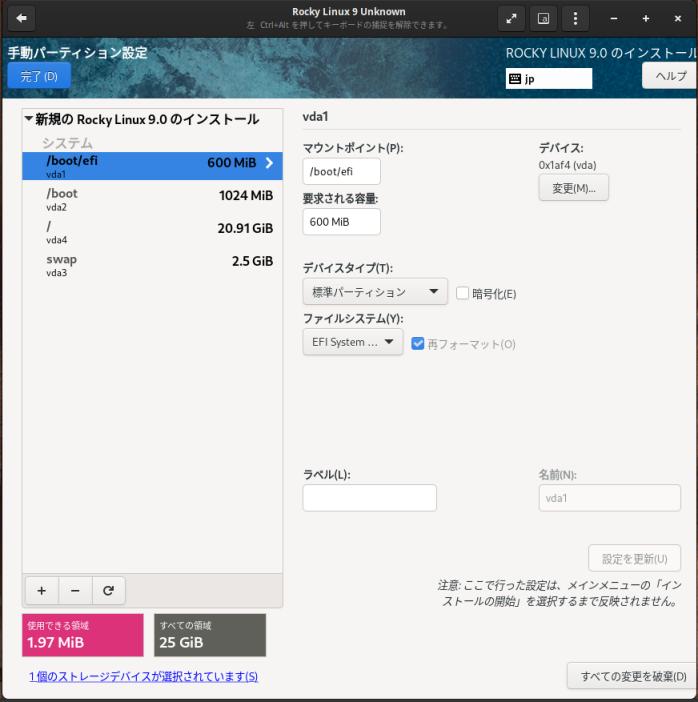
Task: Select the /boot/efi vda1 partition row
Action: [152, 166]
